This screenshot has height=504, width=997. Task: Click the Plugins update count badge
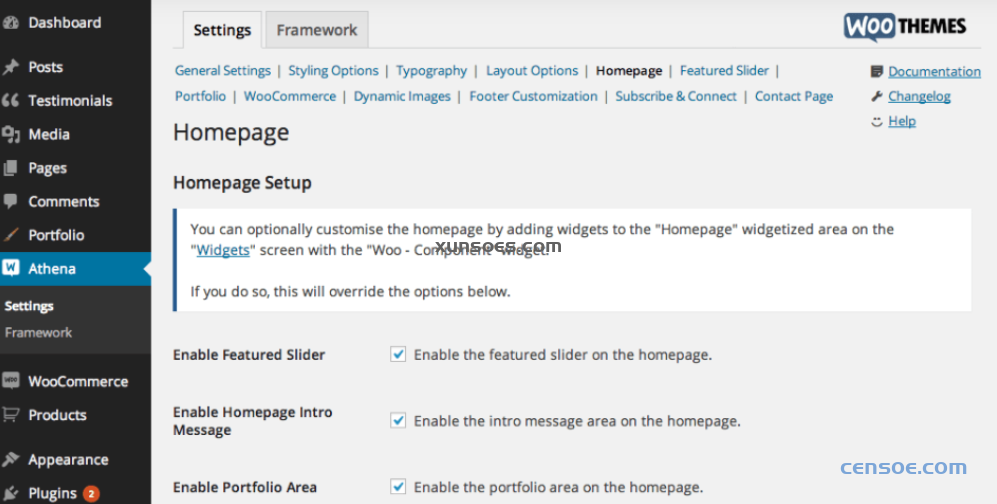[91, 493]
